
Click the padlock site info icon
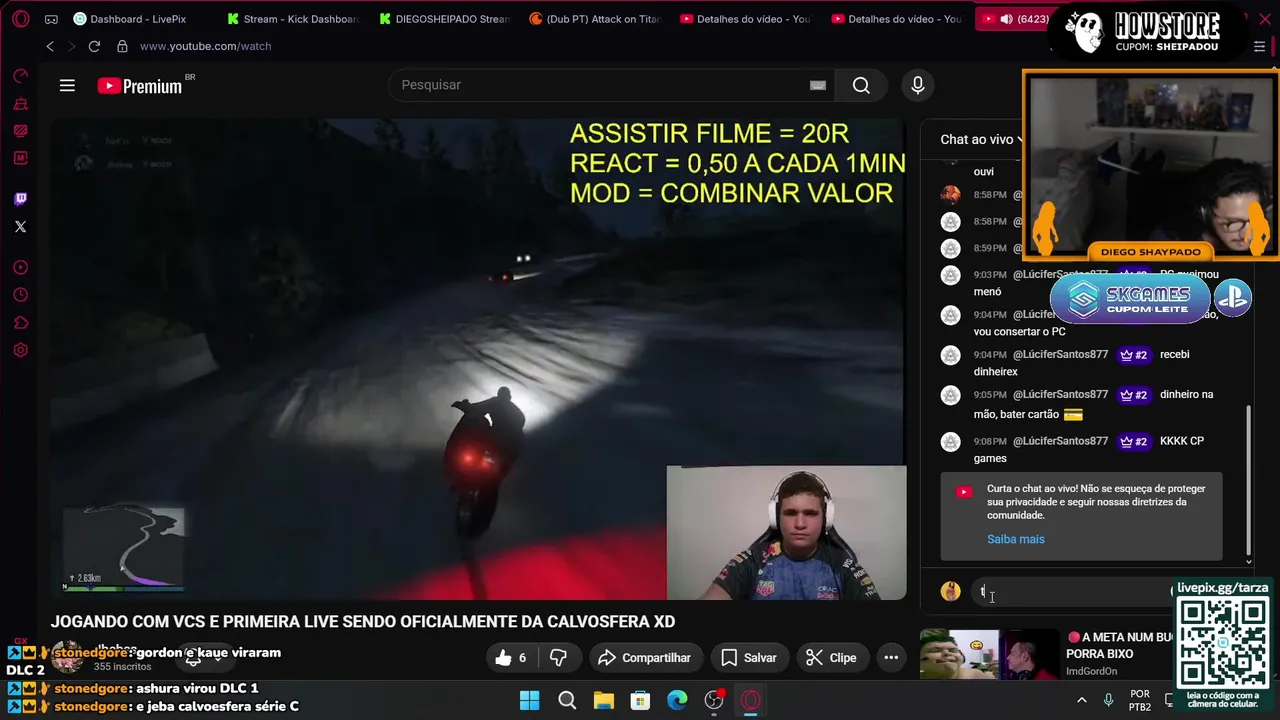pyautogui.click(x=122, y=46)
